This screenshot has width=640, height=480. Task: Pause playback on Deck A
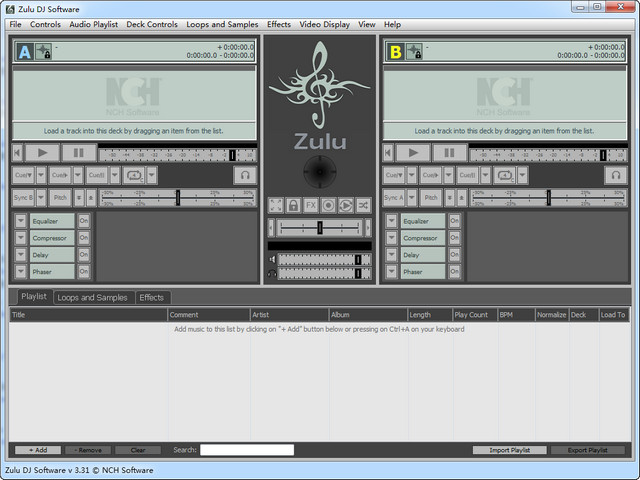[79, 153]
